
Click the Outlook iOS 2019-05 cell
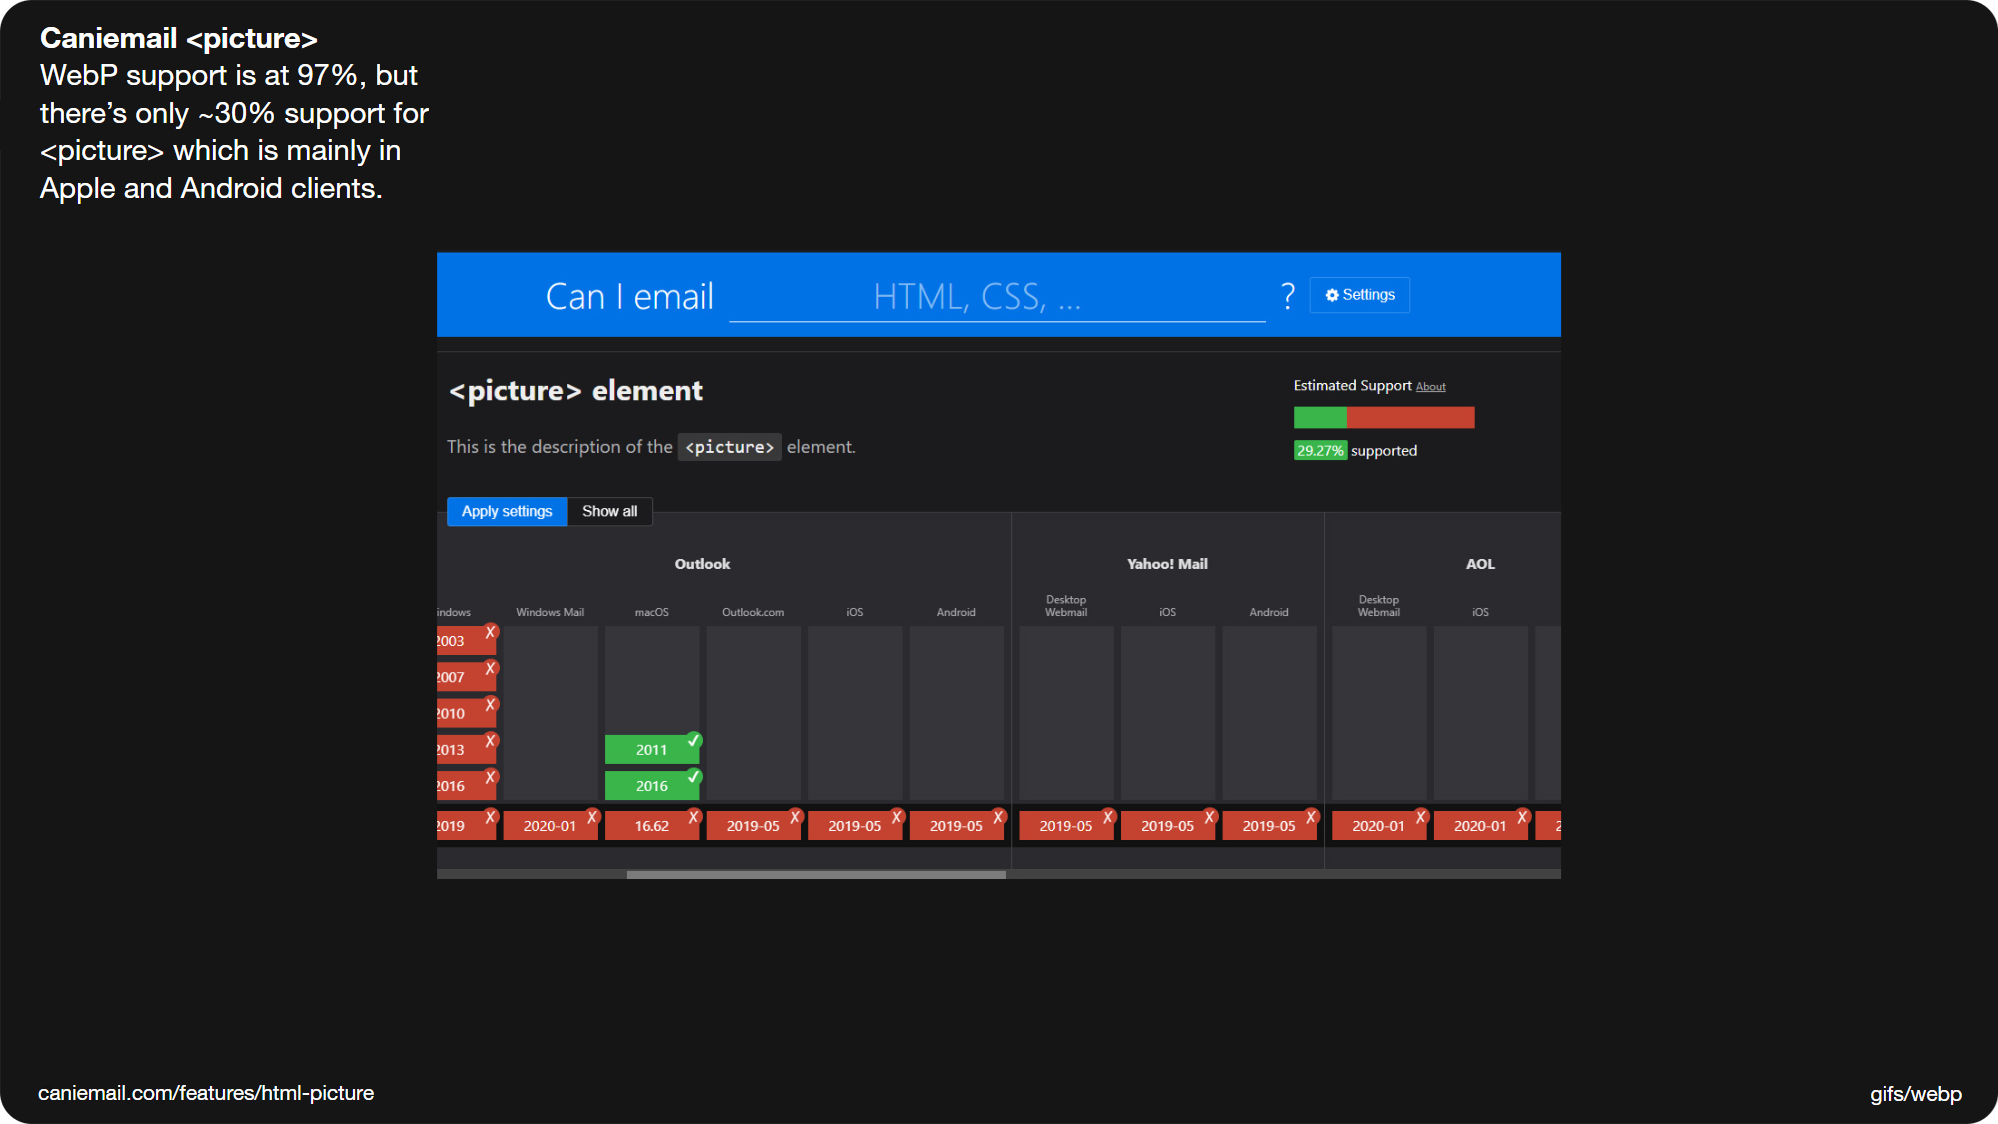(x=854, y=826)
